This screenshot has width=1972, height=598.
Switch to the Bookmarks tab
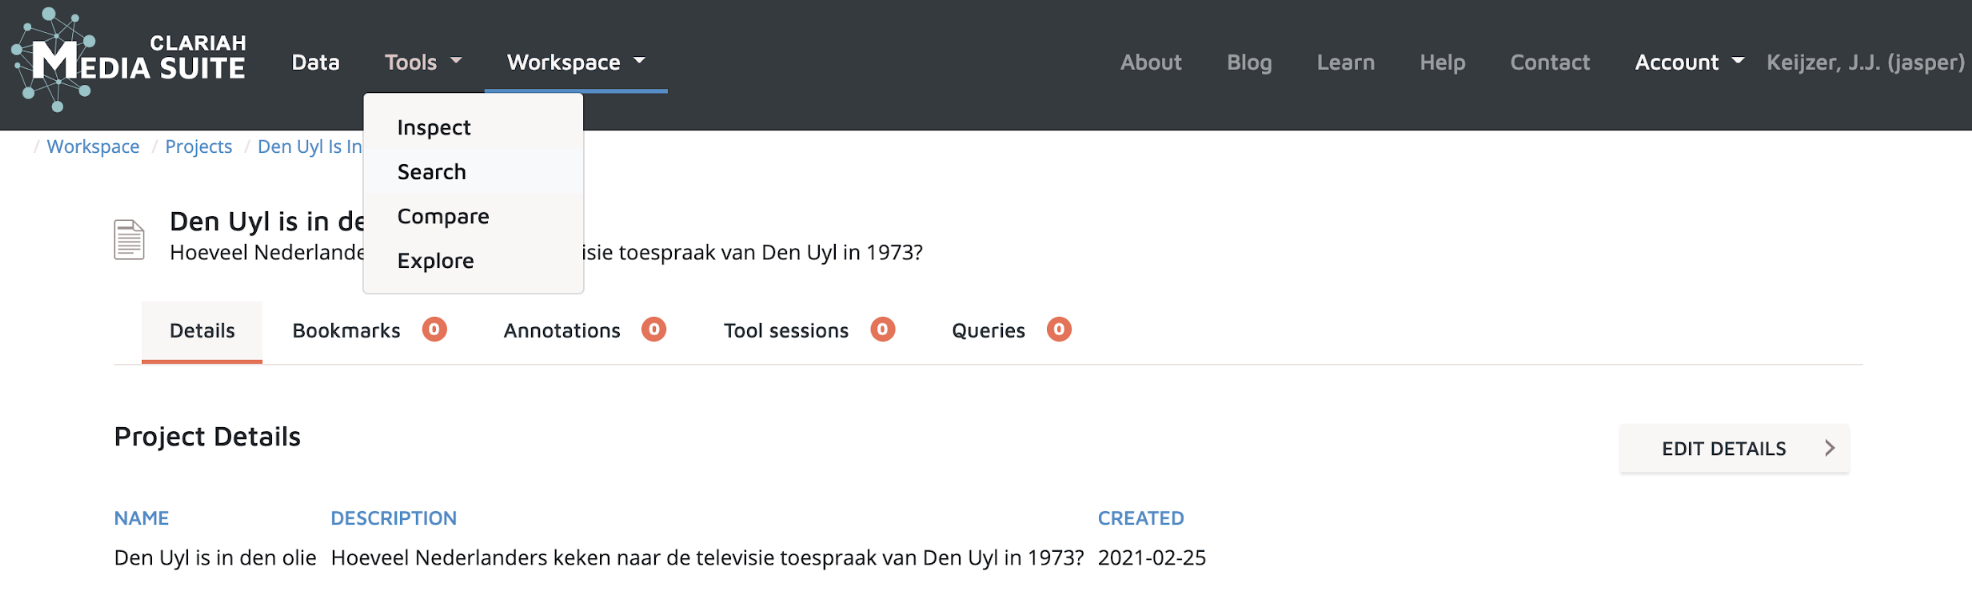pyautogui.click(x=346, y=331)
